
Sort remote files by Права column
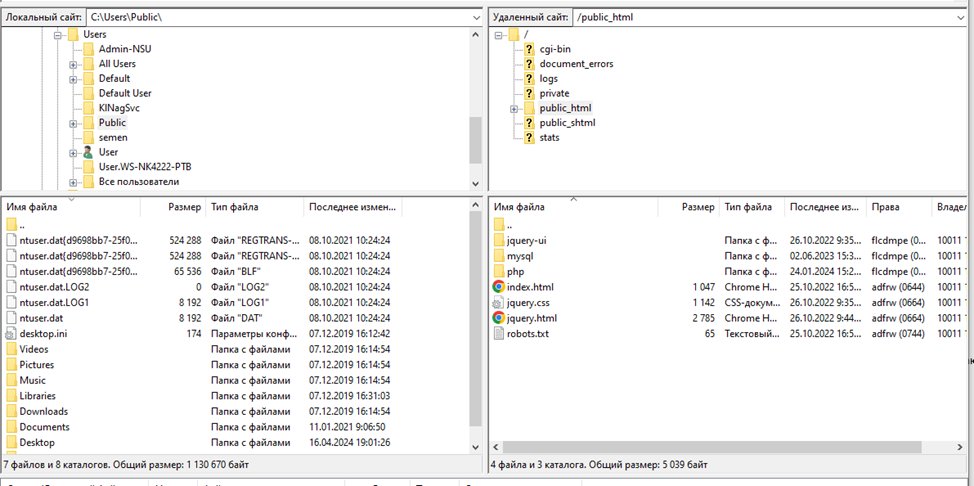(x=886, y=207)
